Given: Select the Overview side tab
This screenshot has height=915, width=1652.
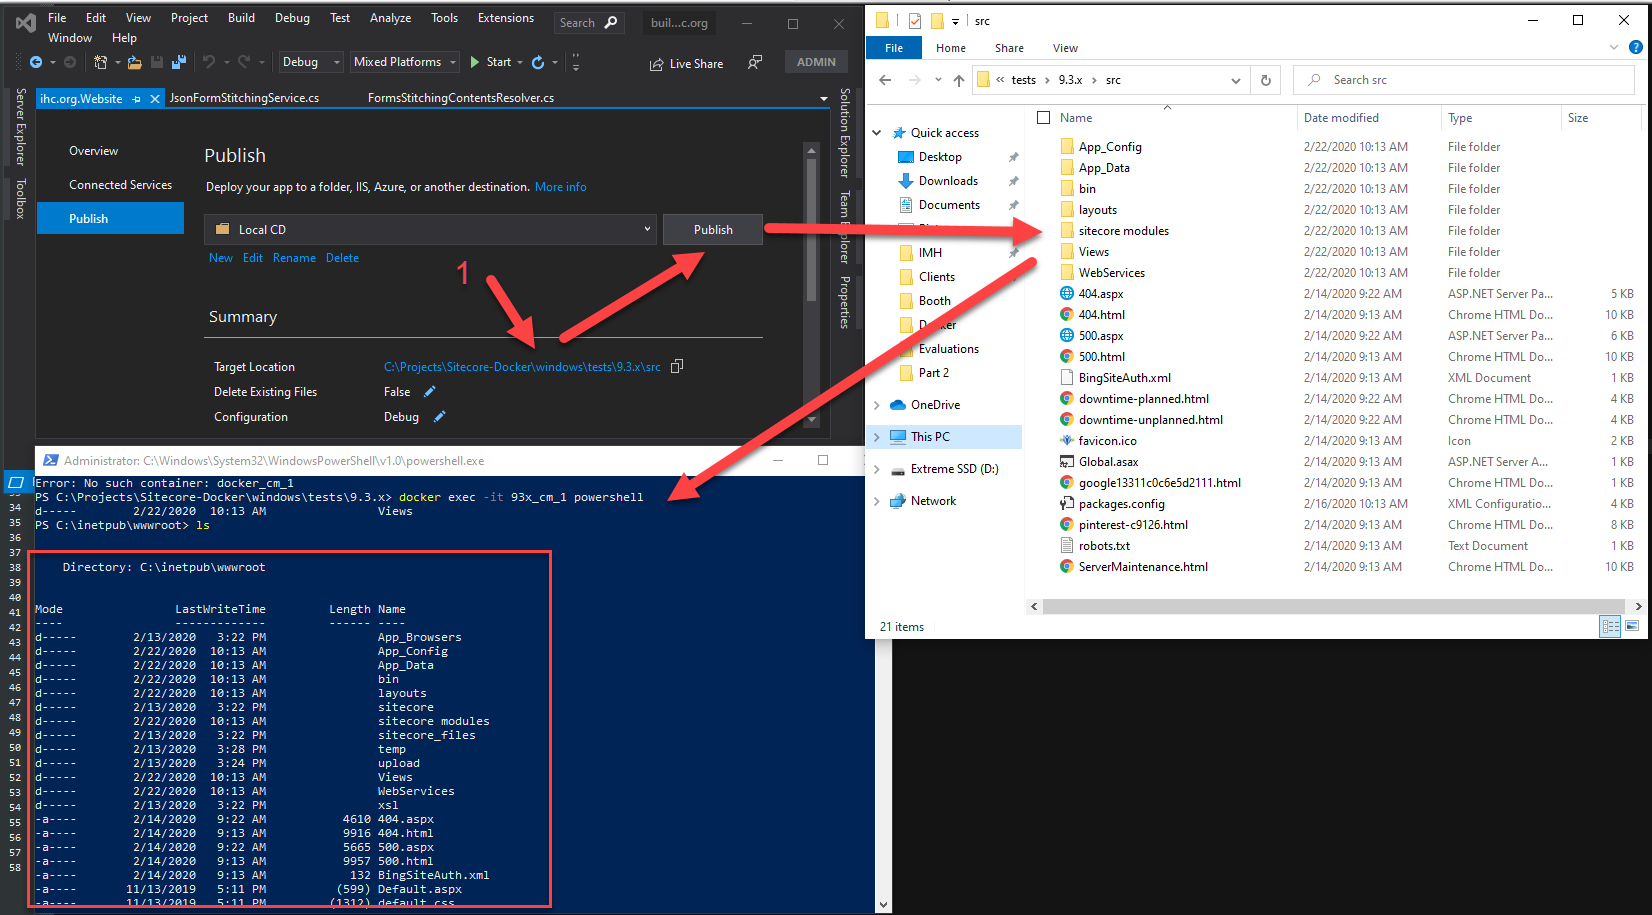Looking at the screenshot, I should 93,151.
